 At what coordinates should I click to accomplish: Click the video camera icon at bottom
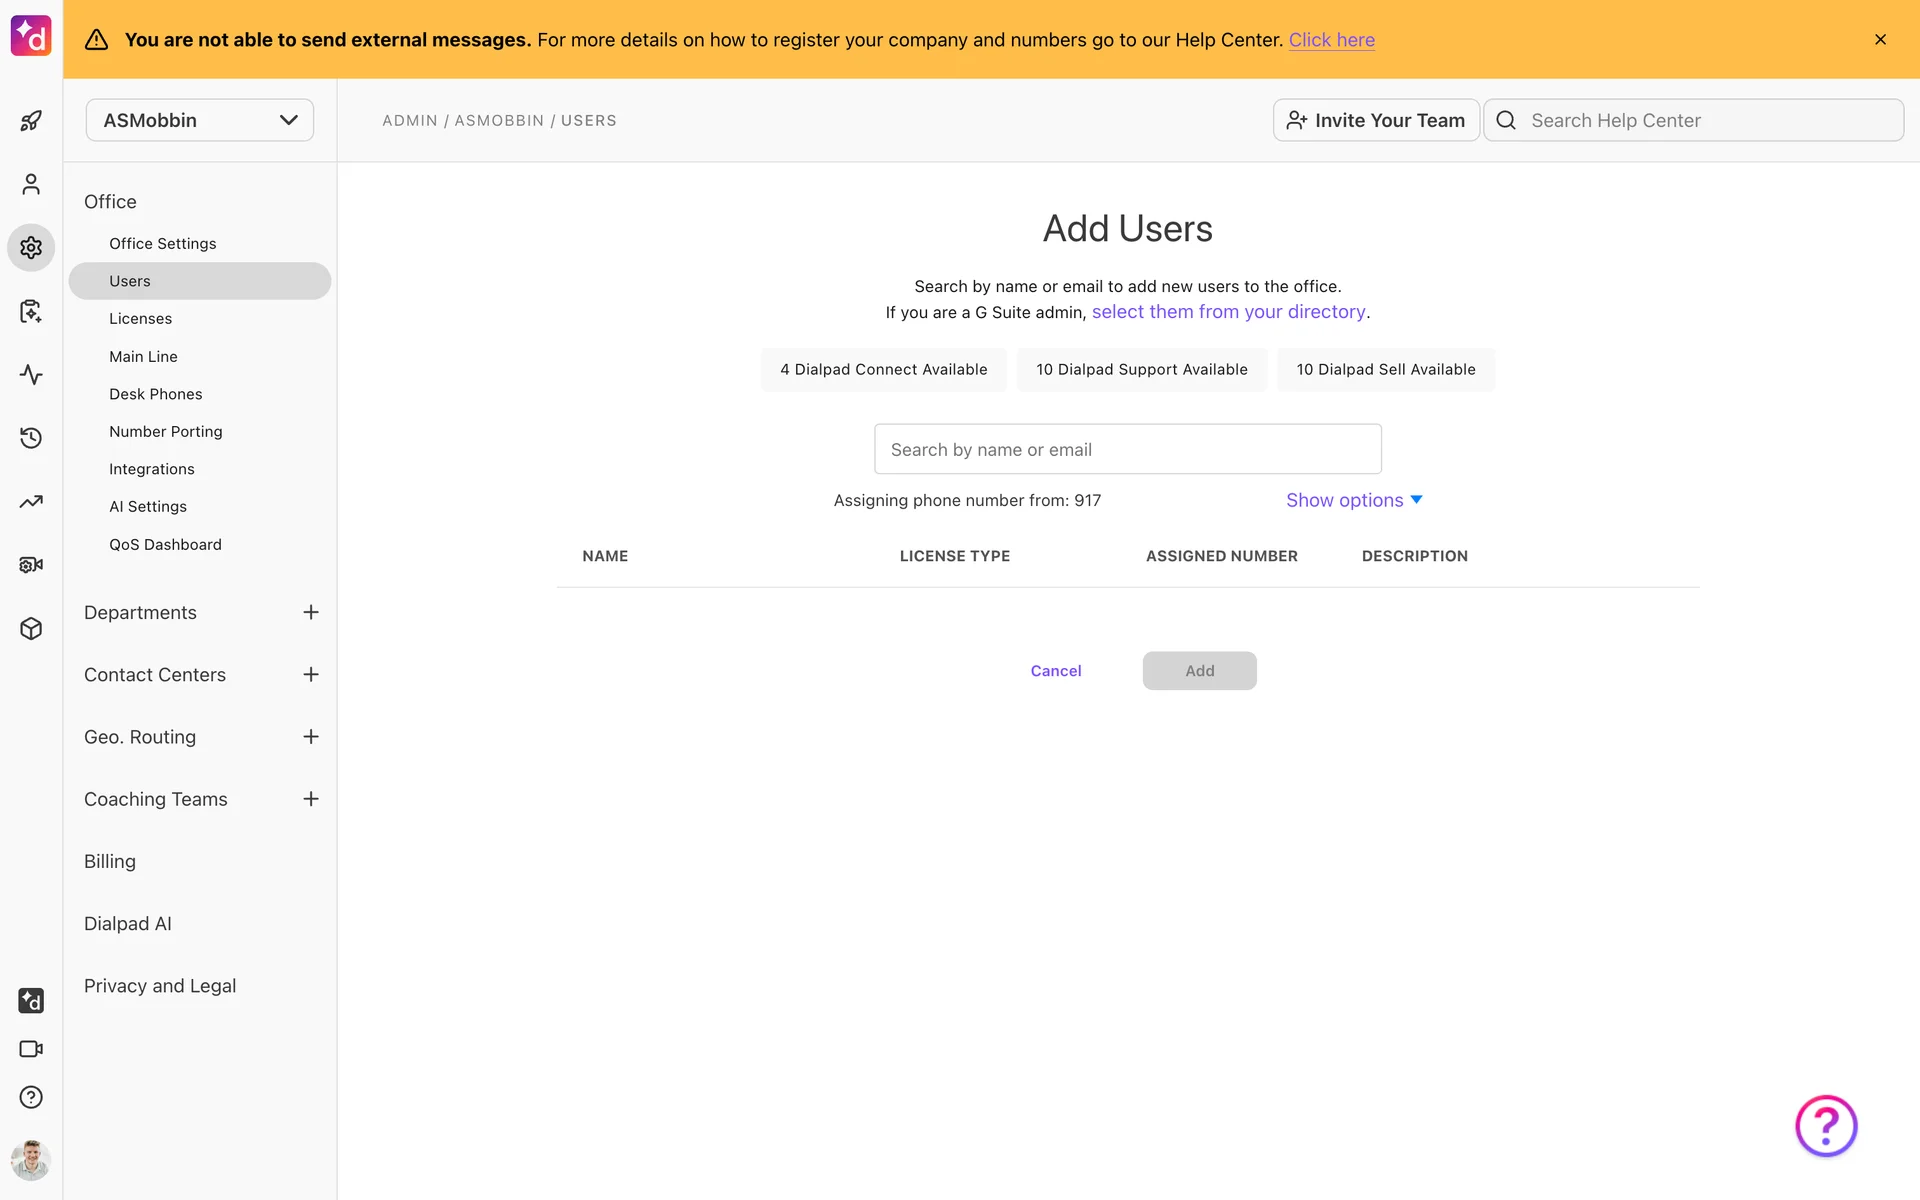coord(31,1049)
